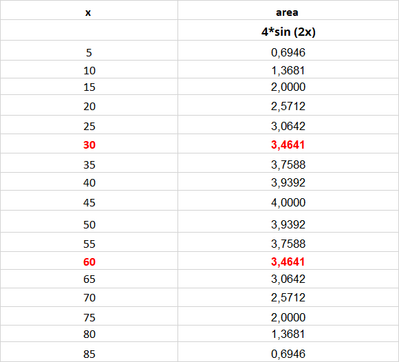Select the x cell with value 40
This screenshot has height=362, width=399.
click(89, 182)
